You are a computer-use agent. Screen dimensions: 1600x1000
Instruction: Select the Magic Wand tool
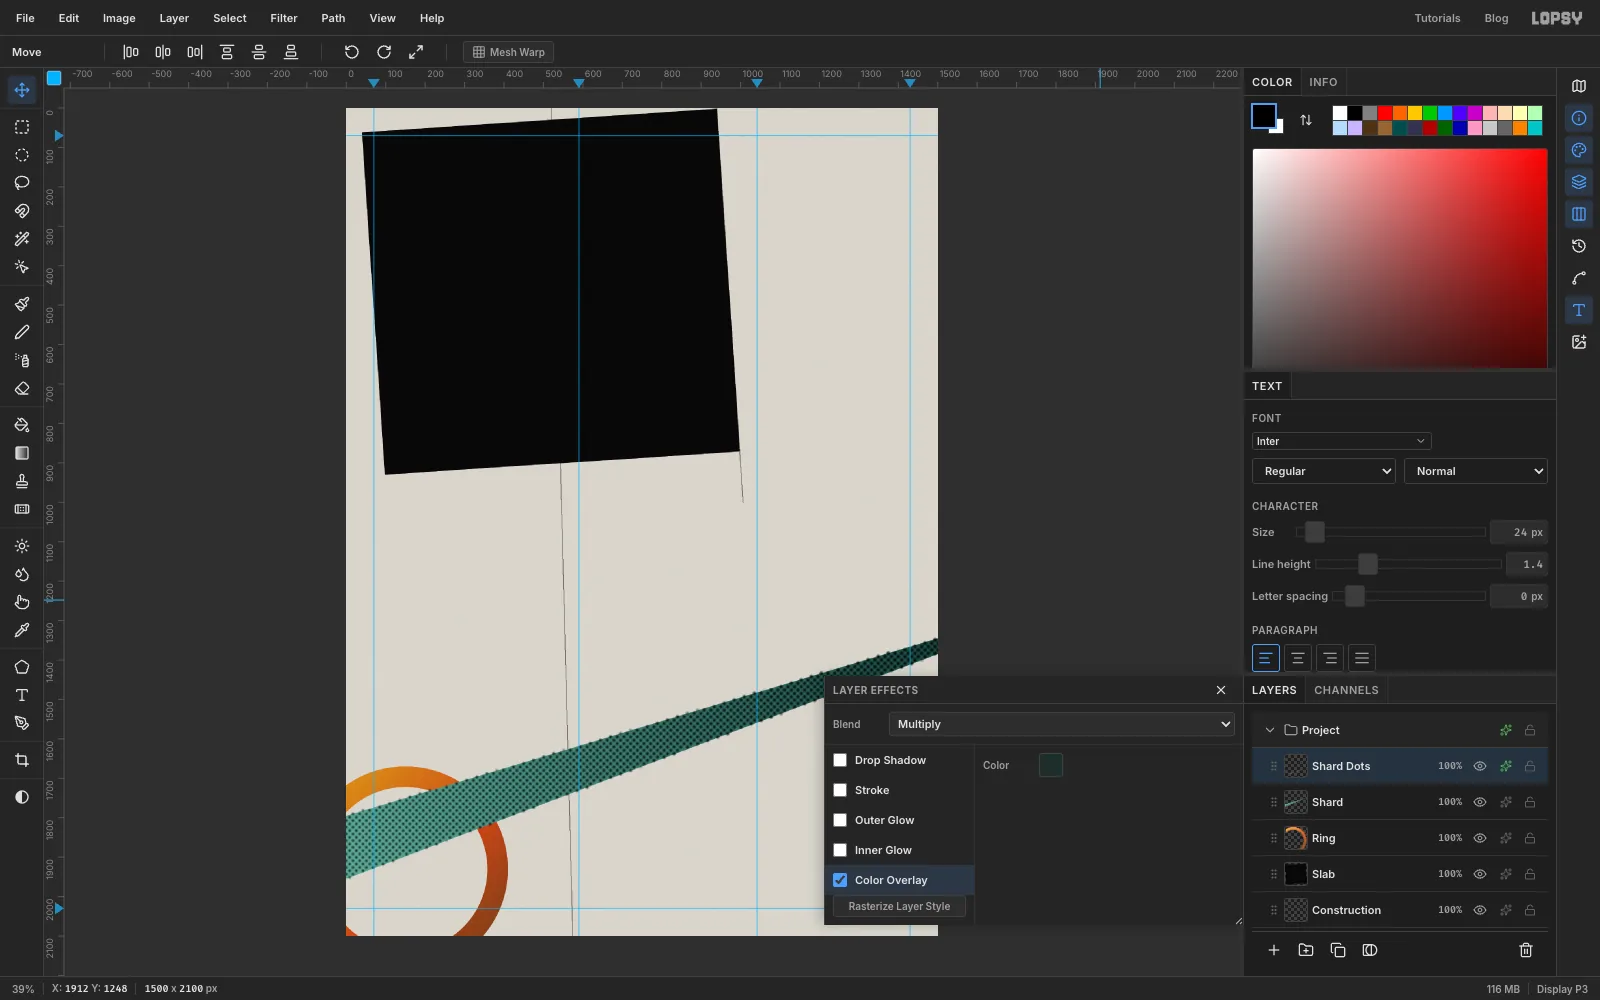[22, 239]
